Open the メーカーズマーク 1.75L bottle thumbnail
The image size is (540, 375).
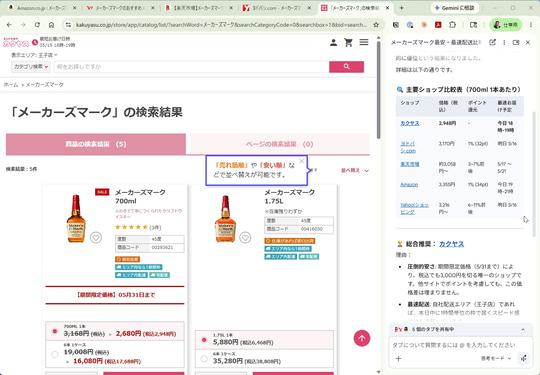pyautogui.click(x=225, y=219)
